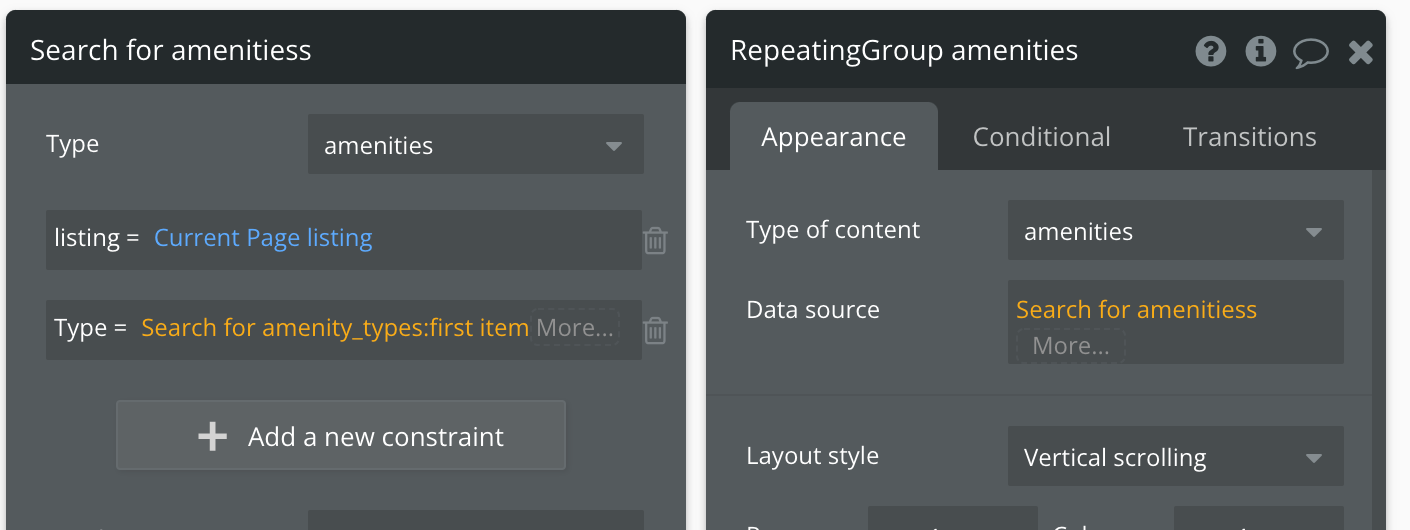
Task: Delete the listing constraint with trash icon
Action: [x=655, y=240]
